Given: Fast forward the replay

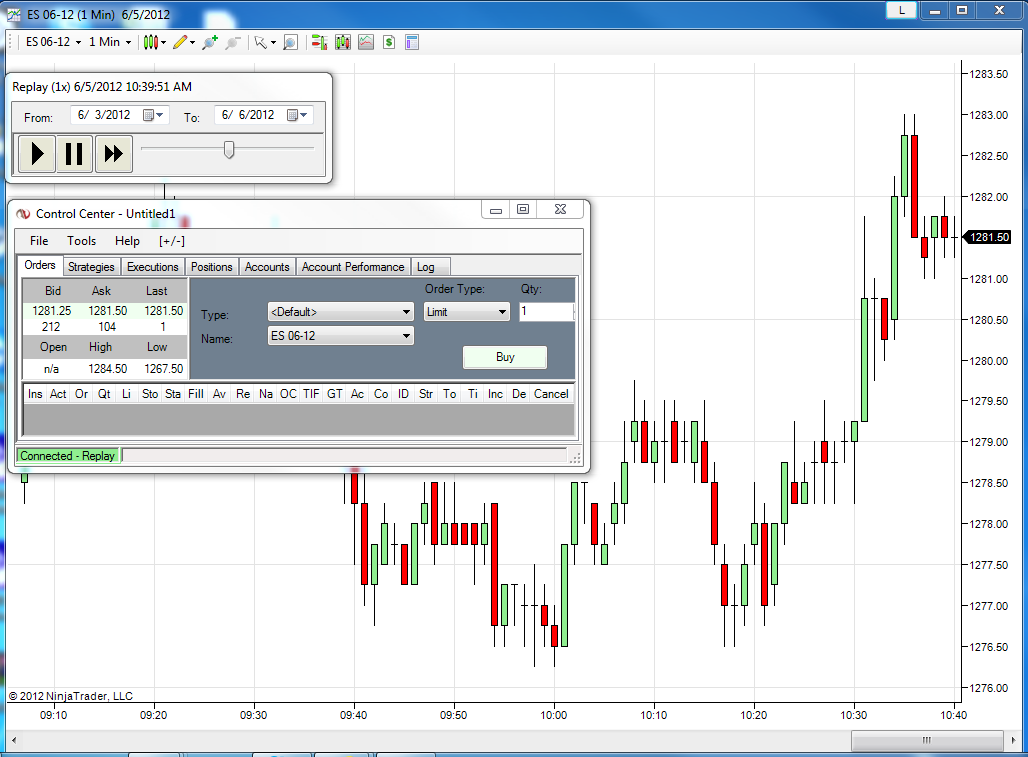Looking at the screenshot, I should [x=113, y=154].
